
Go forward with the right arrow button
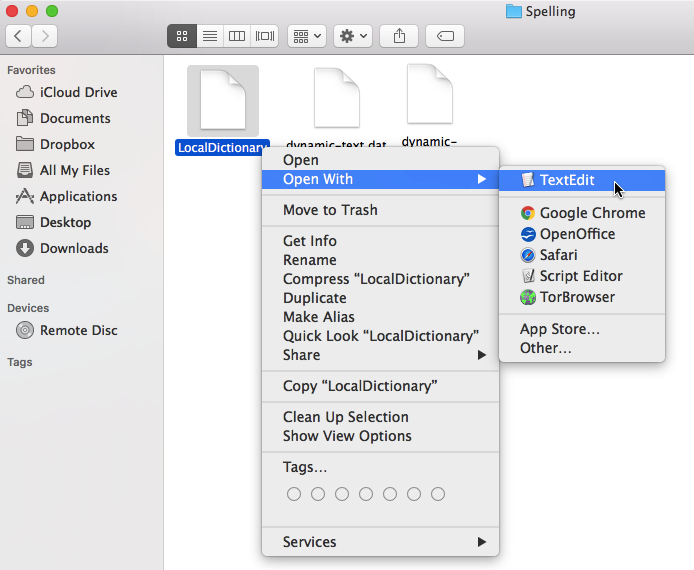(44, 36)
